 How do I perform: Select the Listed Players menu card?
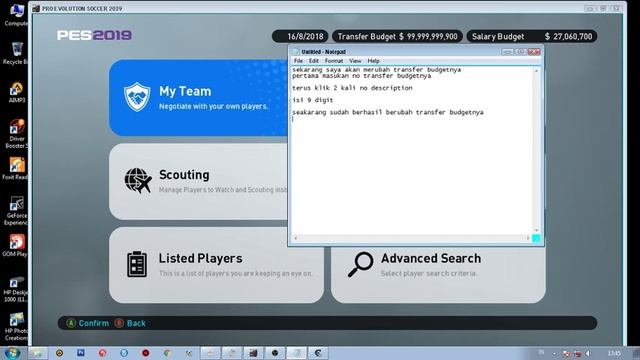coord(216,265)
